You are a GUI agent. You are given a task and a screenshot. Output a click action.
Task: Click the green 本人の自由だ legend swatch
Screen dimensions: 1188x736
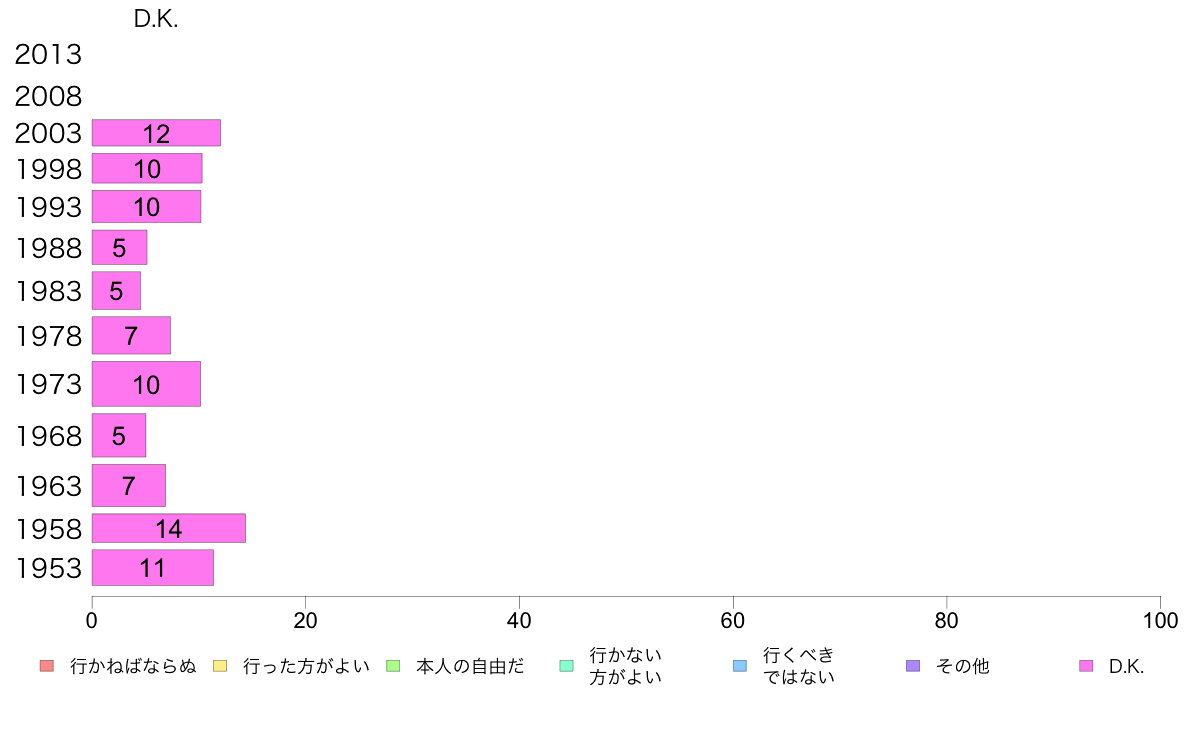393,666
